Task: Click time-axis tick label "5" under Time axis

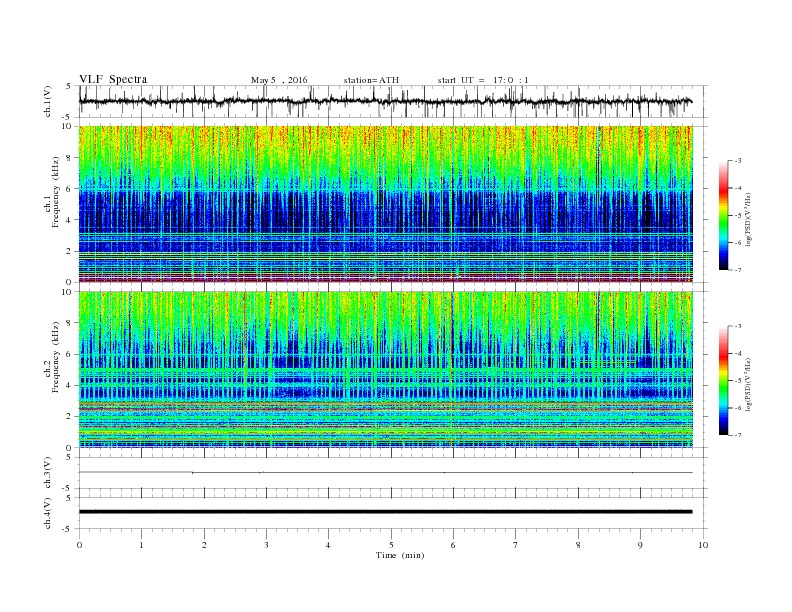Action: click(391, 545)
